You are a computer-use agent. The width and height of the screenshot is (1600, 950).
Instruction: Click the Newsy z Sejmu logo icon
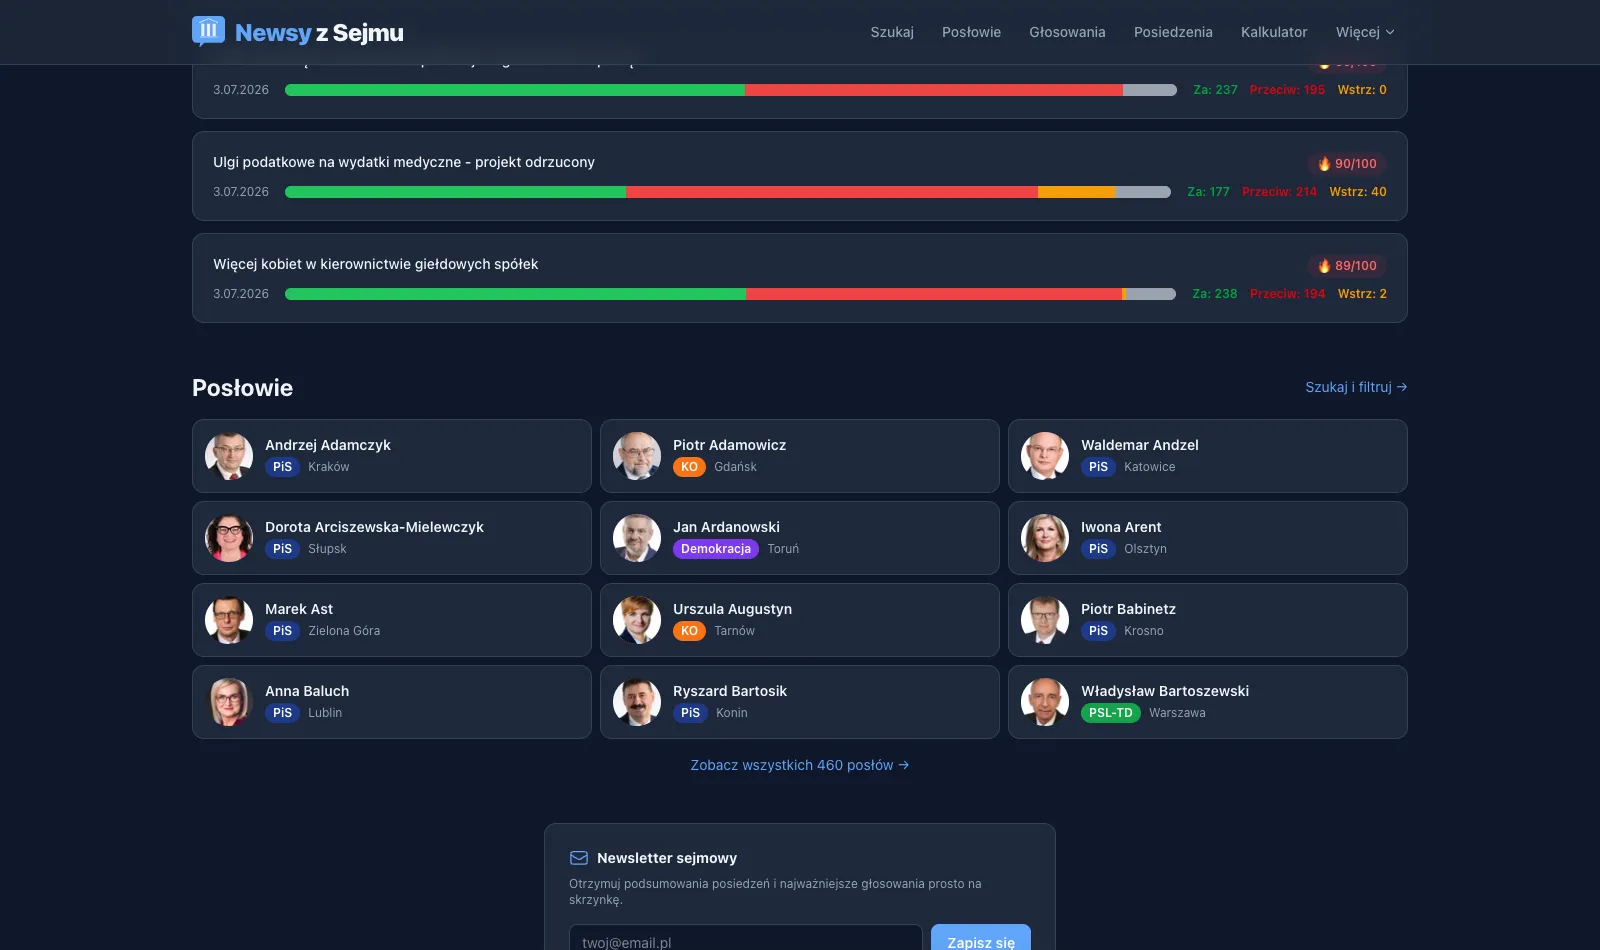click(208, 31)
